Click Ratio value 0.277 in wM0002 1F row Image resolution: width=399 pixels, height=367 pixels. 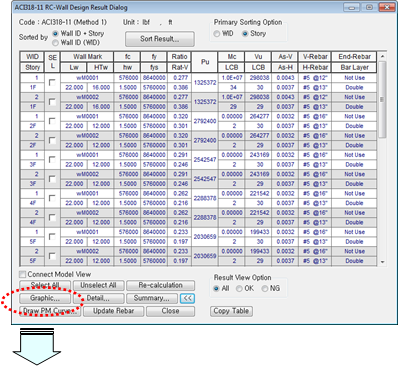click(180, 97)
